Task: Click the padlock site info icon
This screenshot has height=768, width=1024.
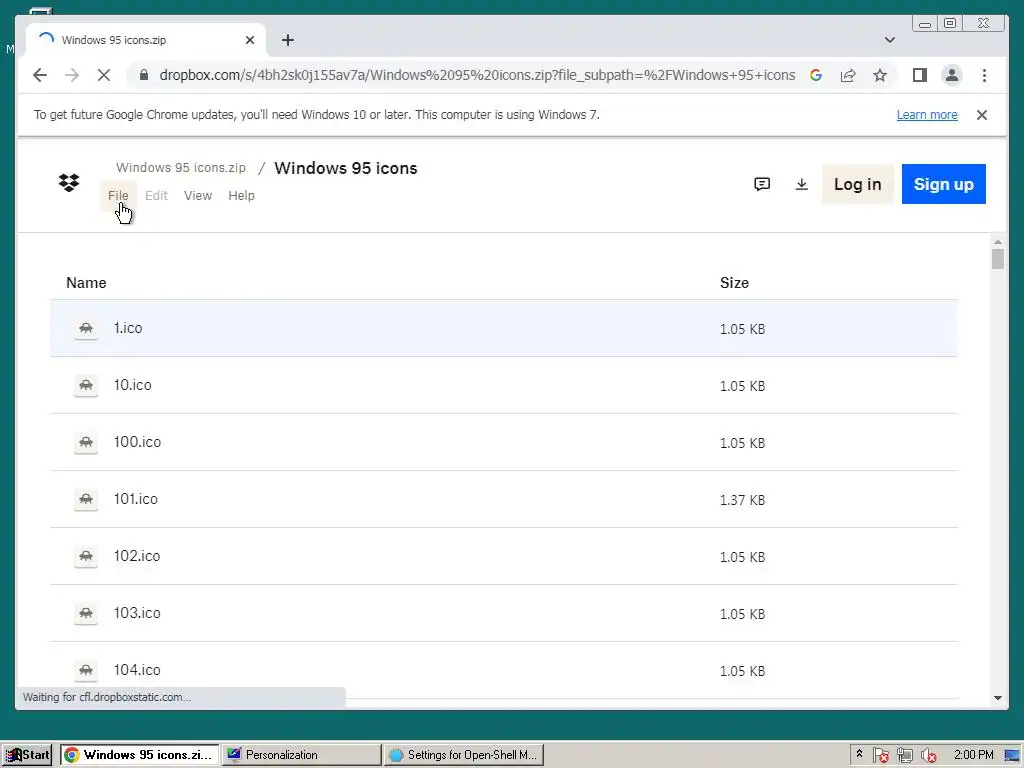Action: [x=144, y=75]
